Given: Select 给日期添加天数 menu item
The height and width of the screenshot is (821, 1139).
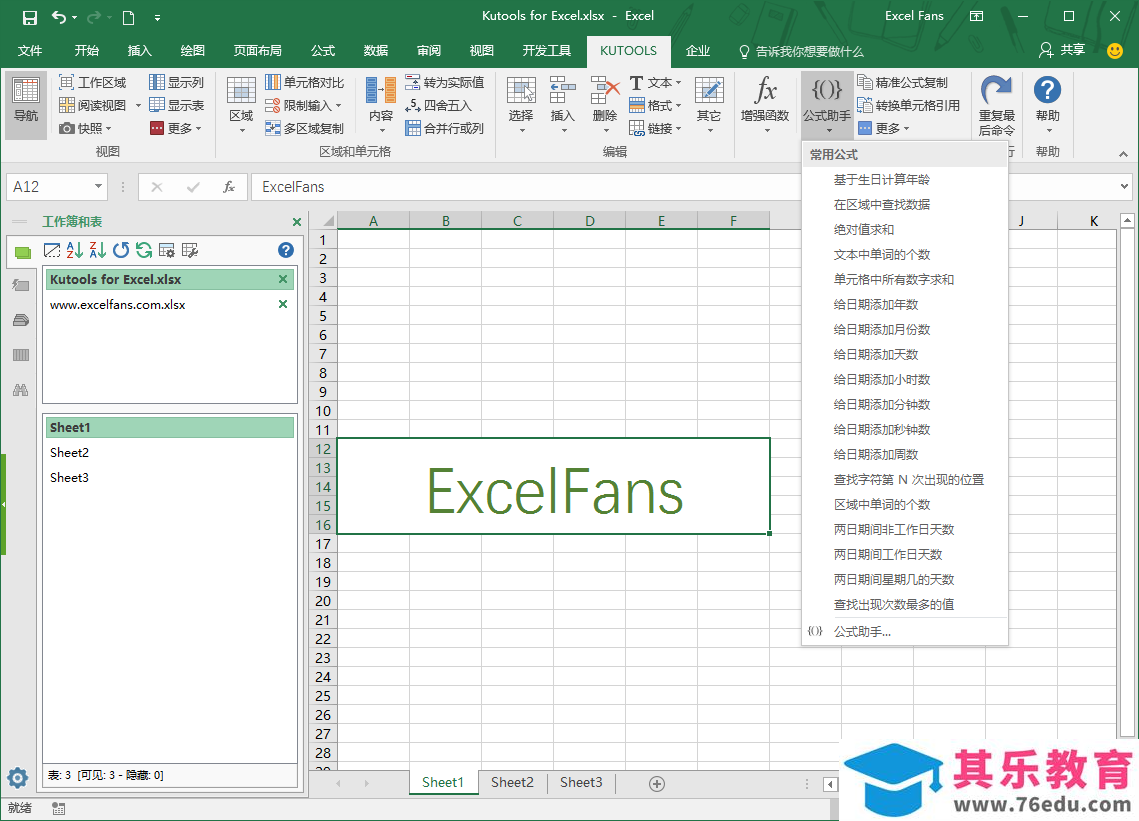Looking at the screenshot, I should click(905, 355).
